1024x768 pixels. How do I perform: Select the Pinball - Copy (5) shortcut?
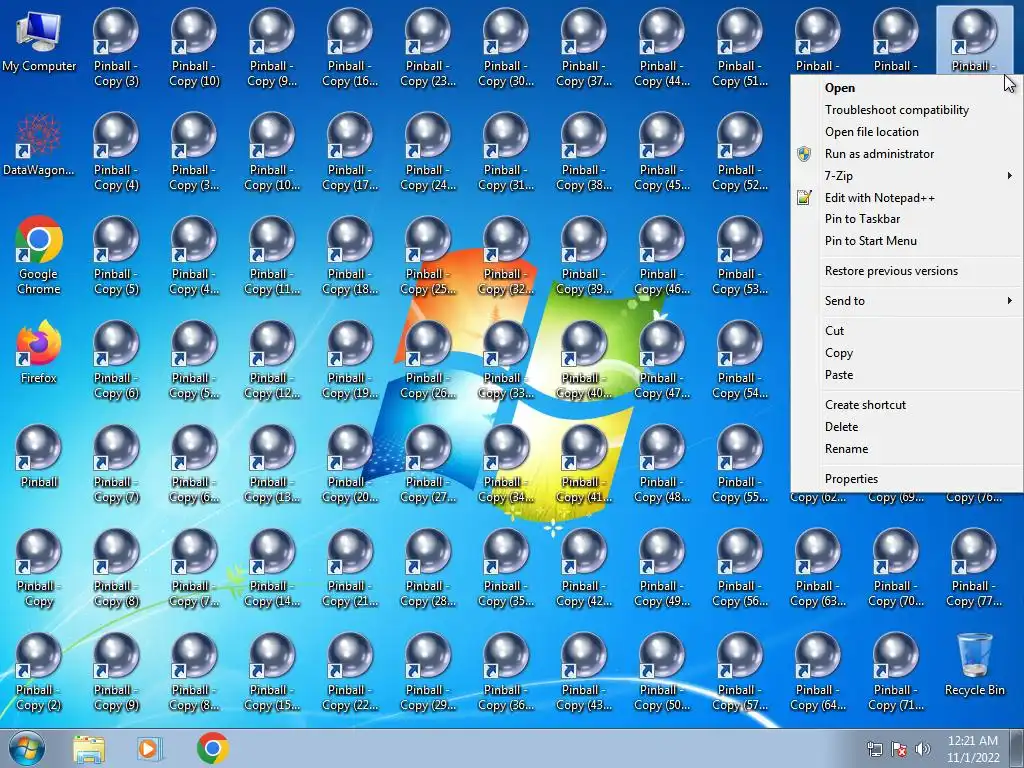[116, 255]
